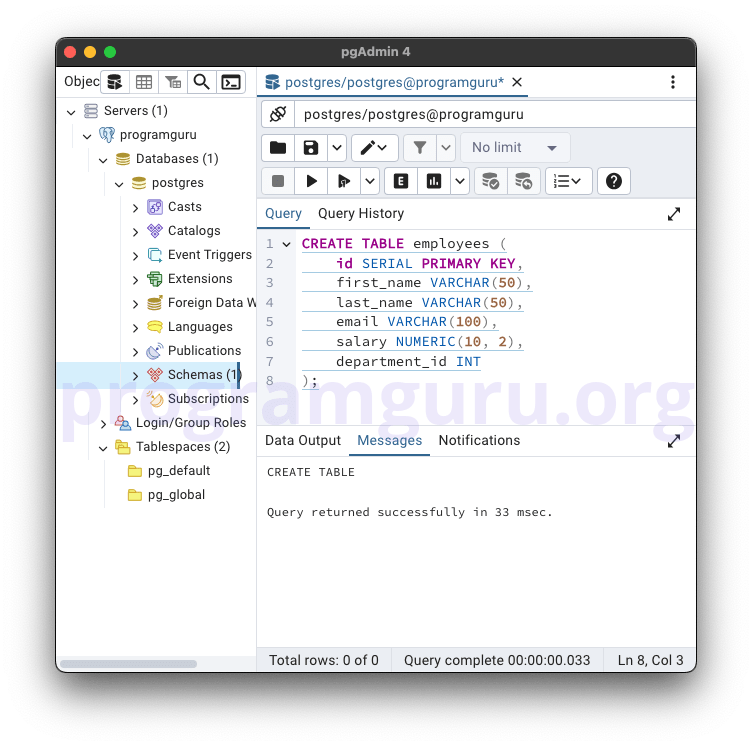Image resolution: width=752 pixels, height=746 pixels.
Task: Click 'Total rows: 0 of 0' status text
Action: click(x=324, y=660)
